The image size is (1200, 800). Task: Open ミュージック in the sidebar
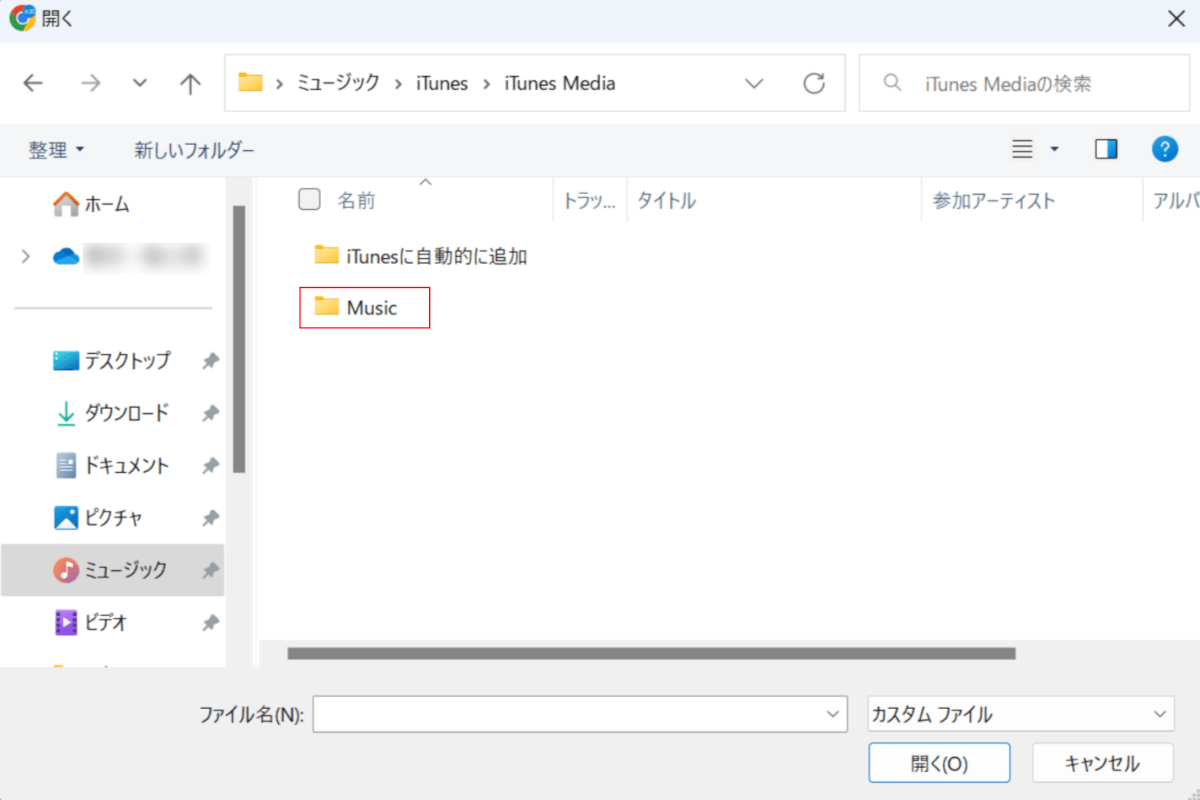point(112,570)
